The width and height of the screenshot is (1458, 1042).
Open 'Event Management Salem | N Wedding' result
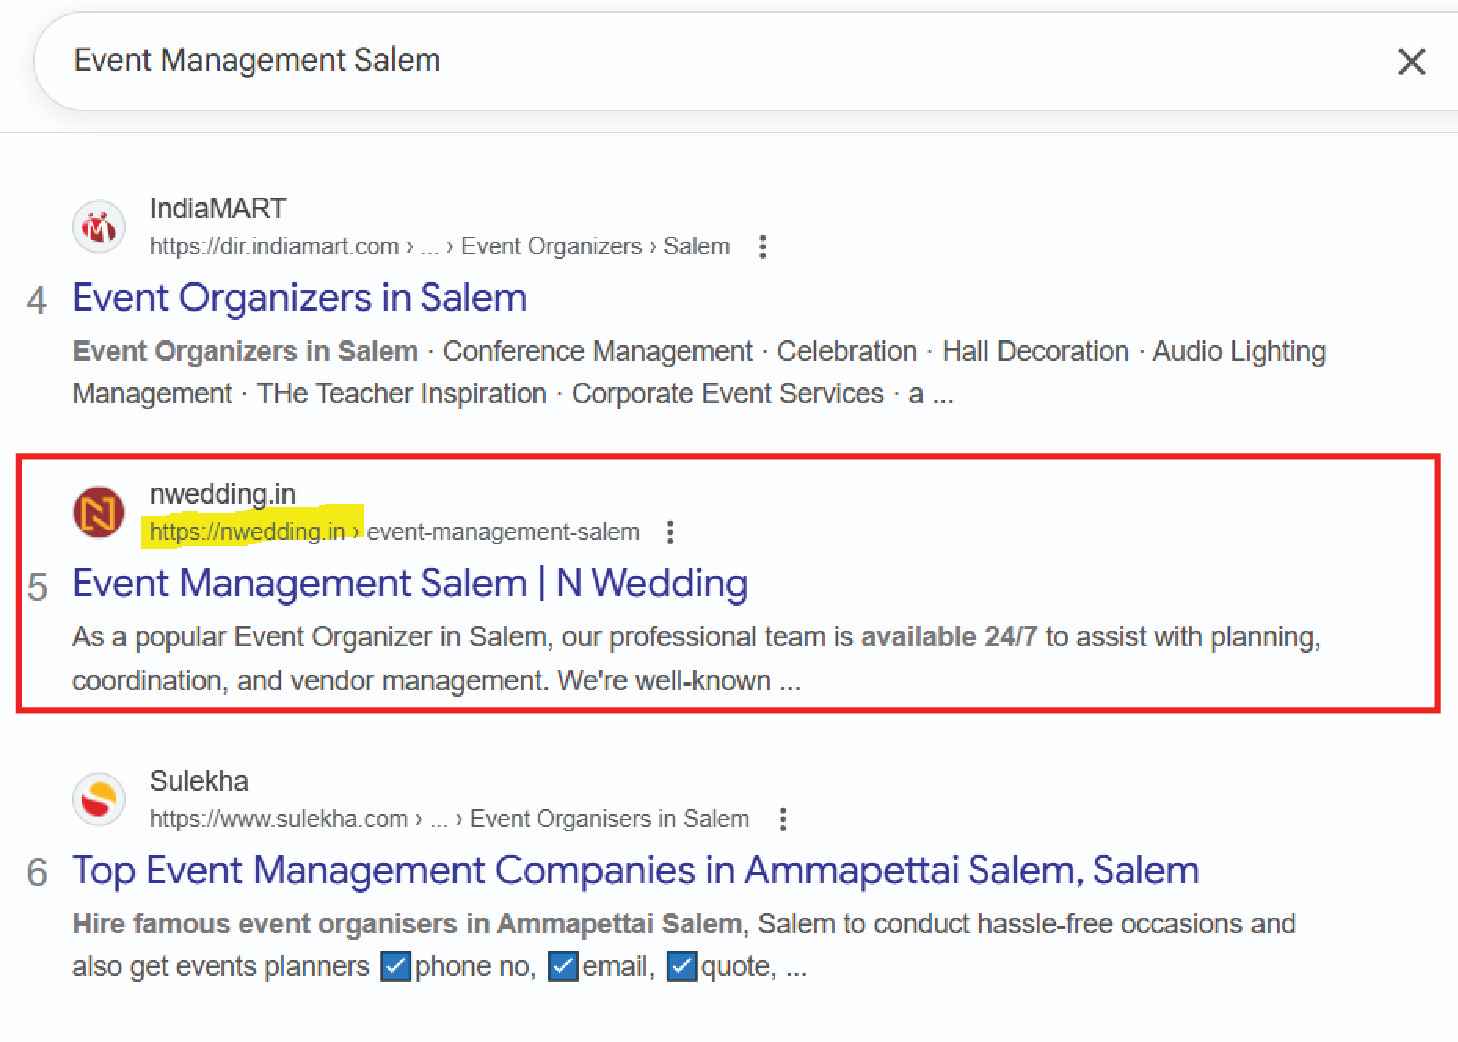(409, 583)
